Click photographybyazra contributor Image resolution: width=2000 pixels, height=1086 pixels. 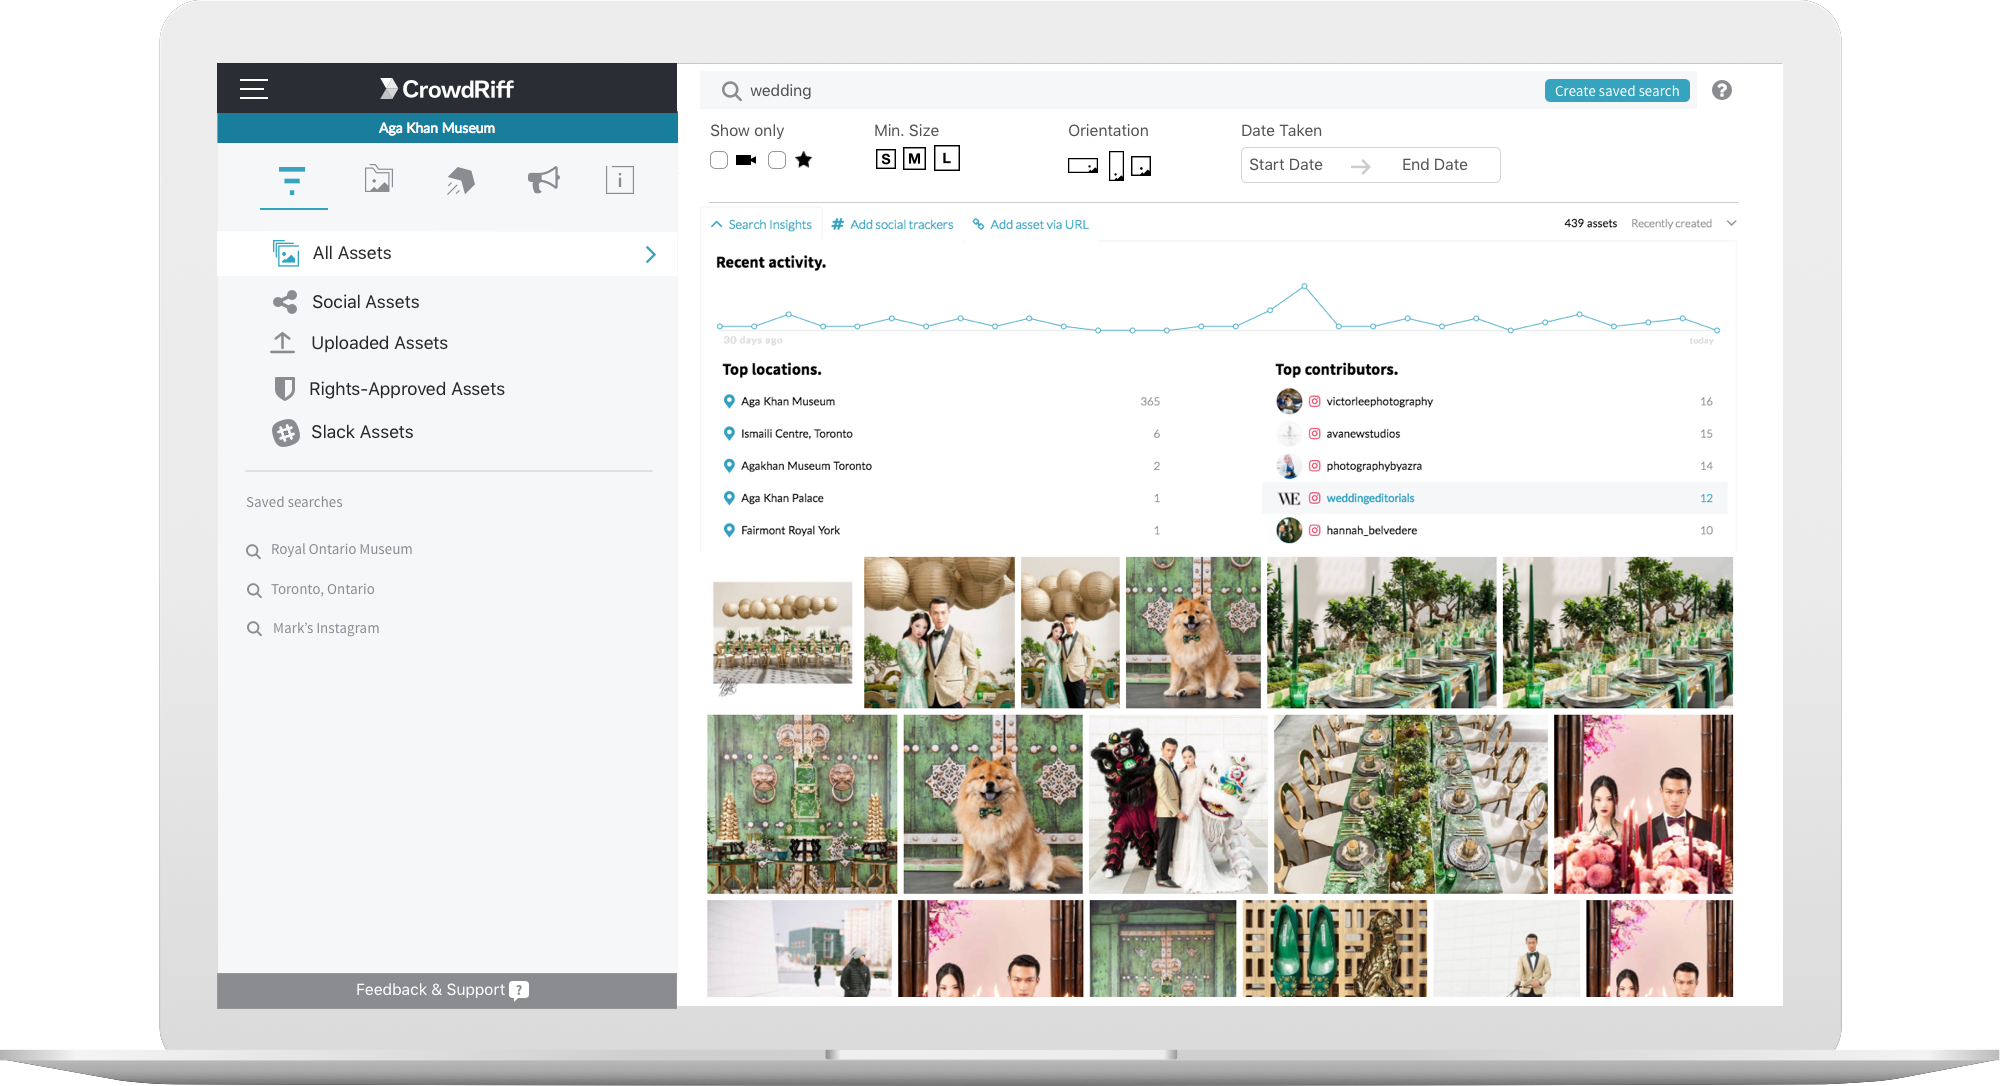[x=1374, y=466]
